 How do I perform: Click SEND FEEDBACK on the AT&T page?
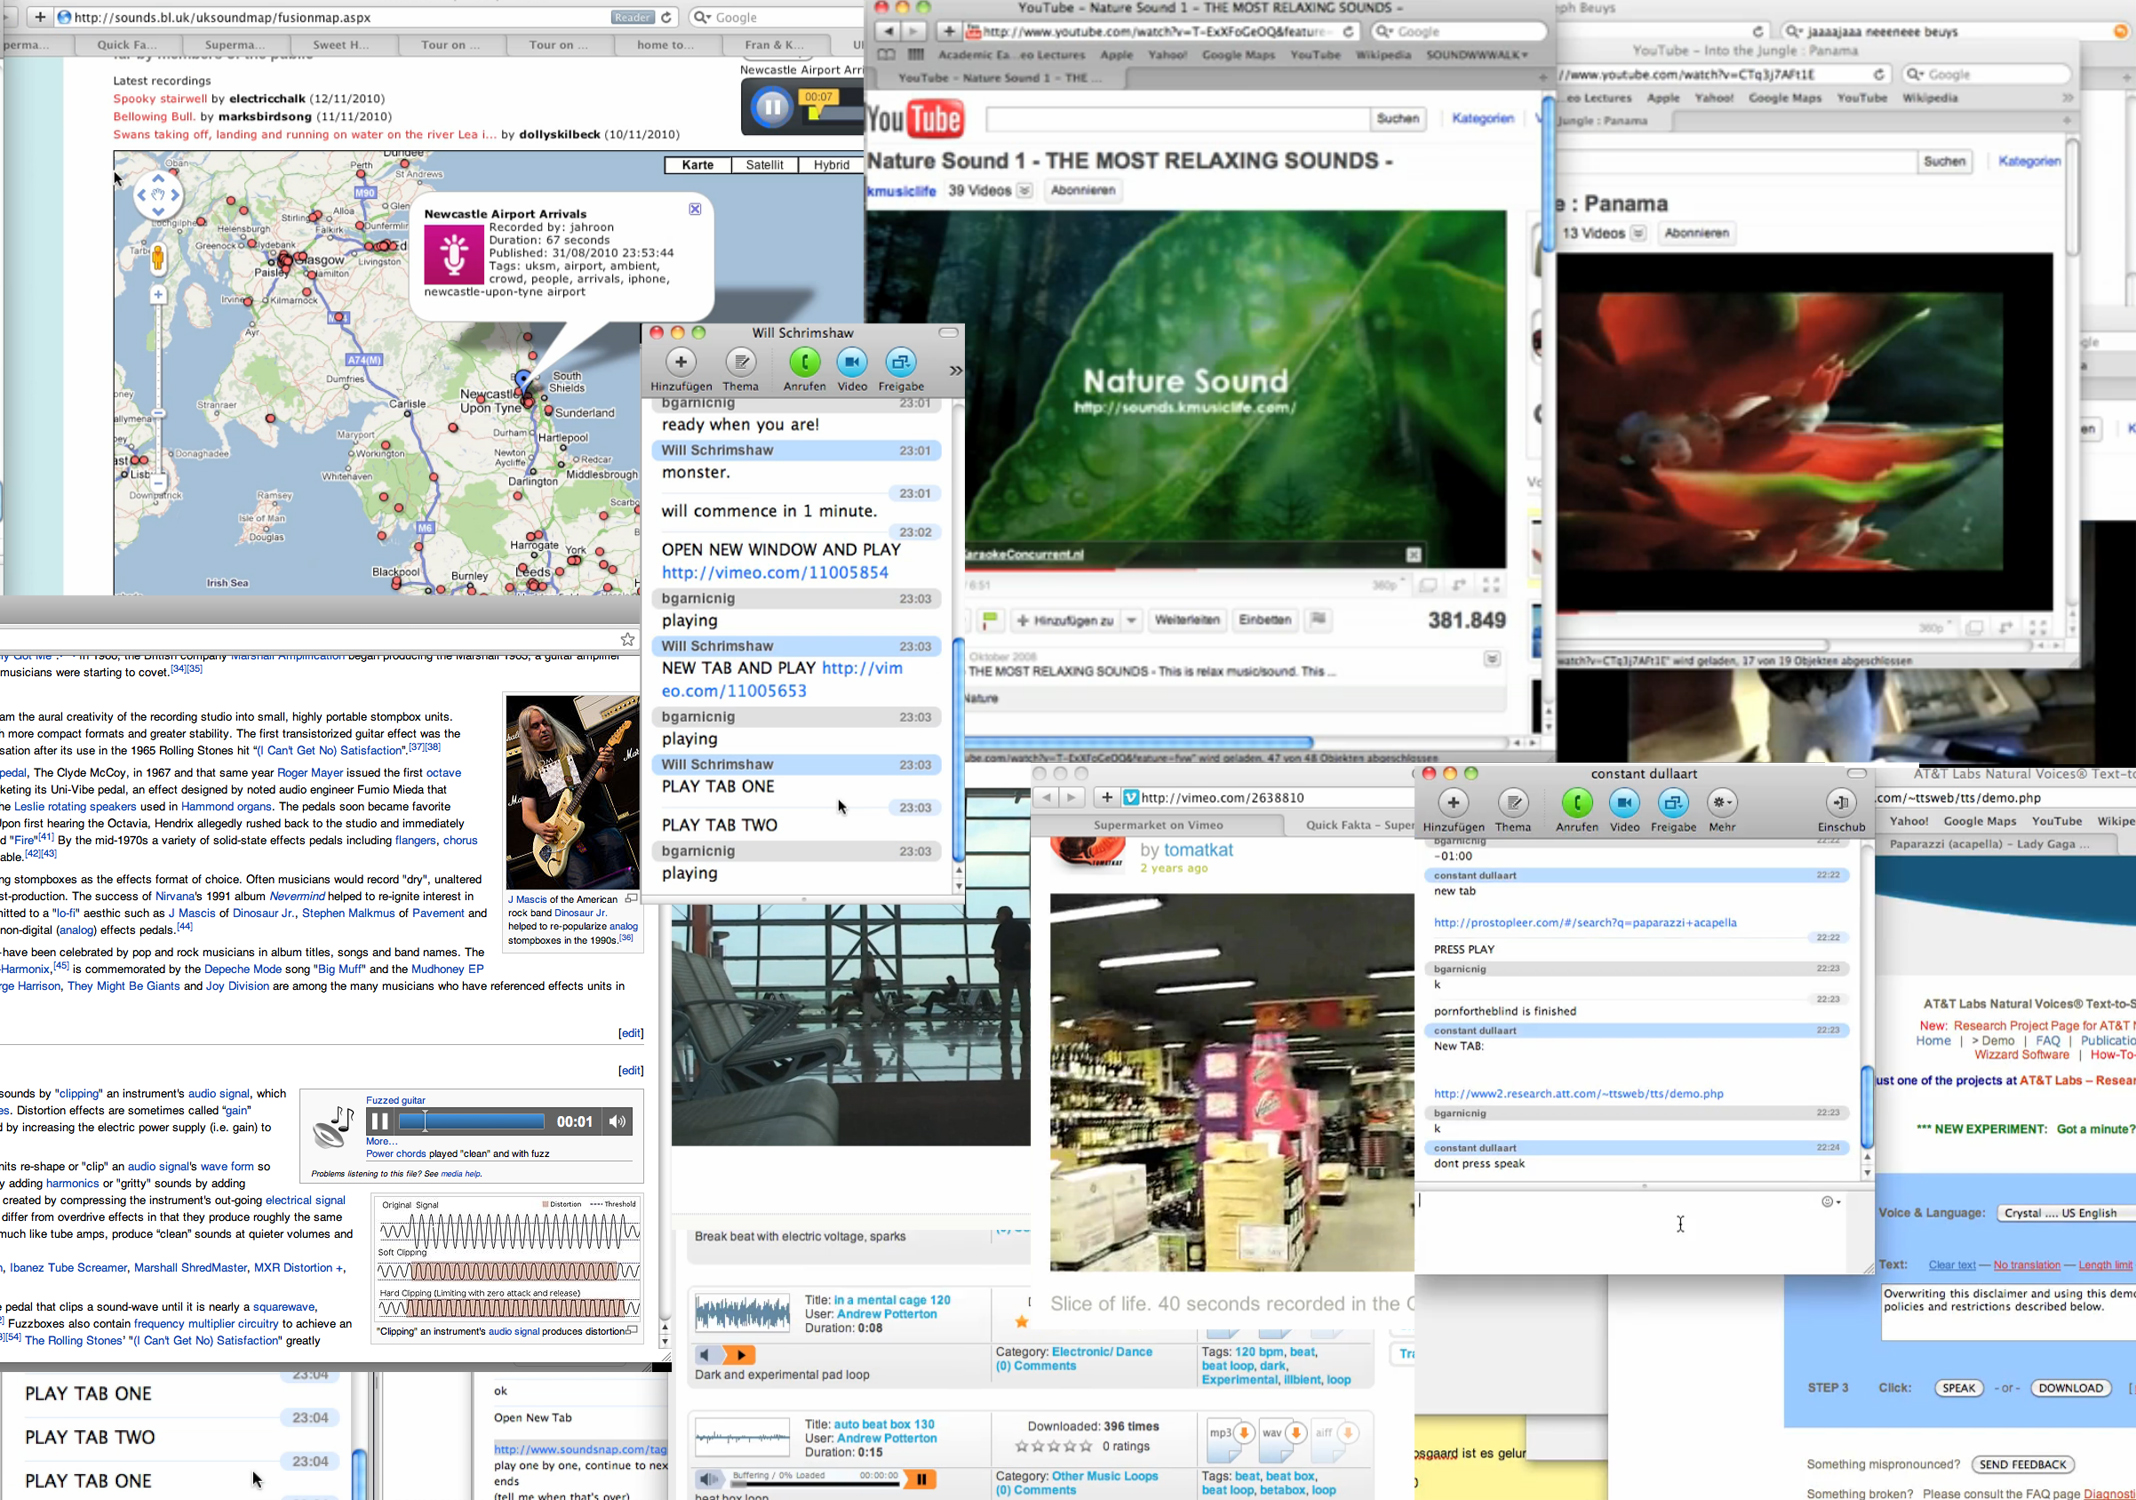(x=2022, y=1465)
